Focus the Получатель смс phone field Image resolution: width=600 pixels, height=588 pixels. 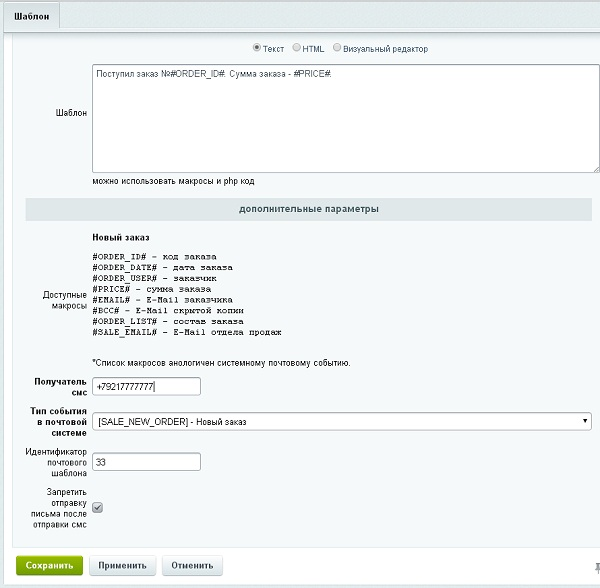pyautogui.click(x=146, y=386)
